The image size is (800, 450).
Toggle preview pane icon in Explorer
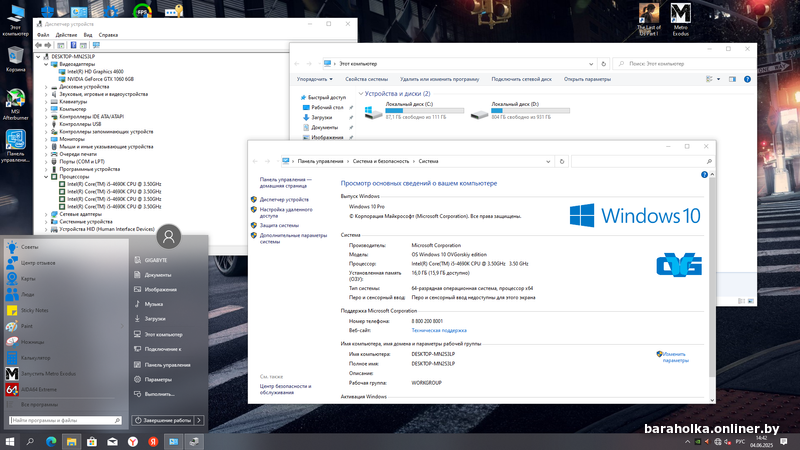pos(733,79)
